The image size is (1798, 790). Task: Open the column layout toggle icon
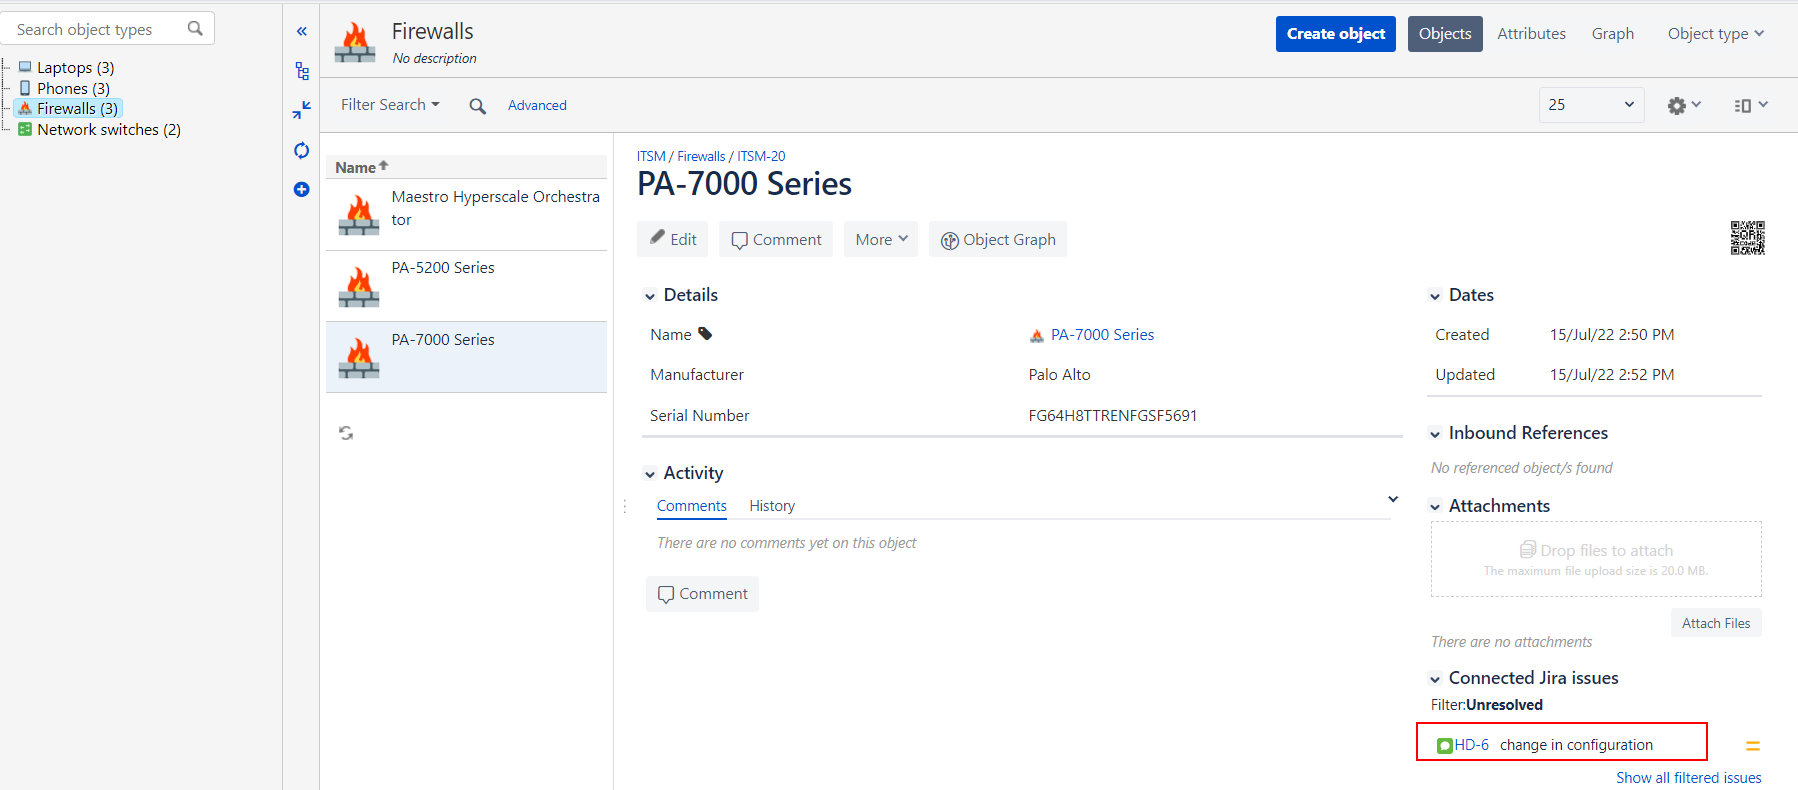(1750, 105)
